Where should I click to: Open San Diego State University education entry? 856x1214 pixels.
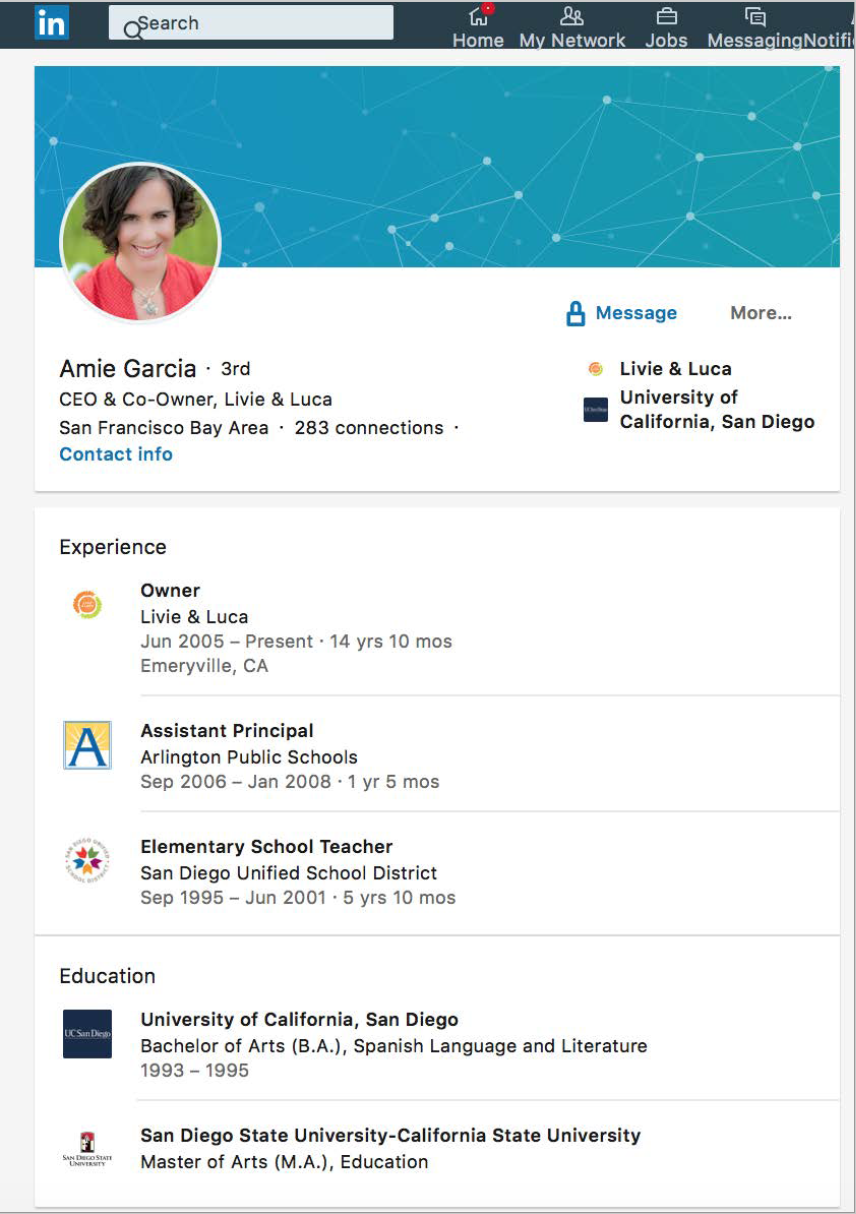click(390, 1136)
